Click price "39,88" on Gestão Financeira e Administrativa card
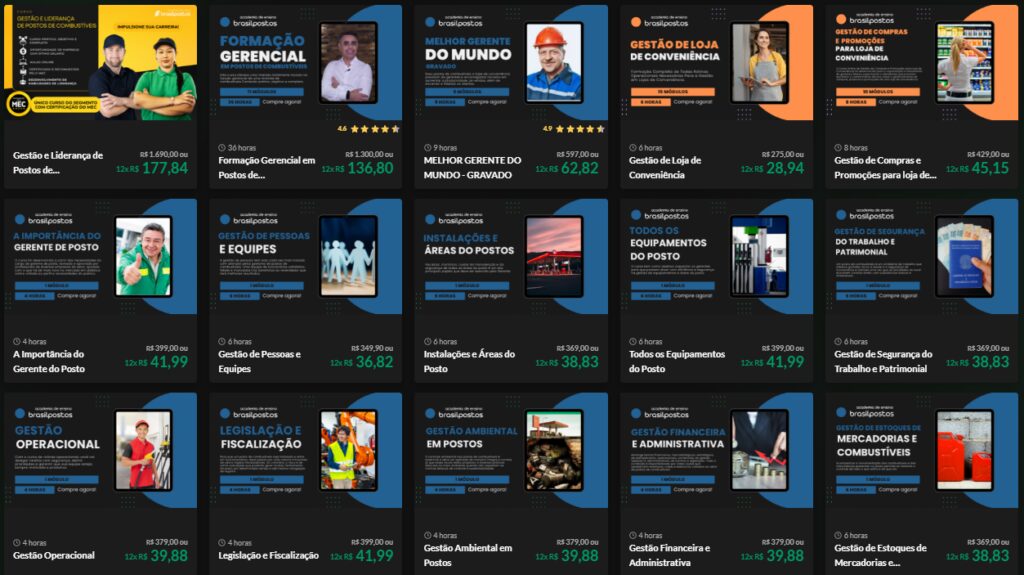The width and height of the screenshot is (1024, 575). click(x=785, y=556)
